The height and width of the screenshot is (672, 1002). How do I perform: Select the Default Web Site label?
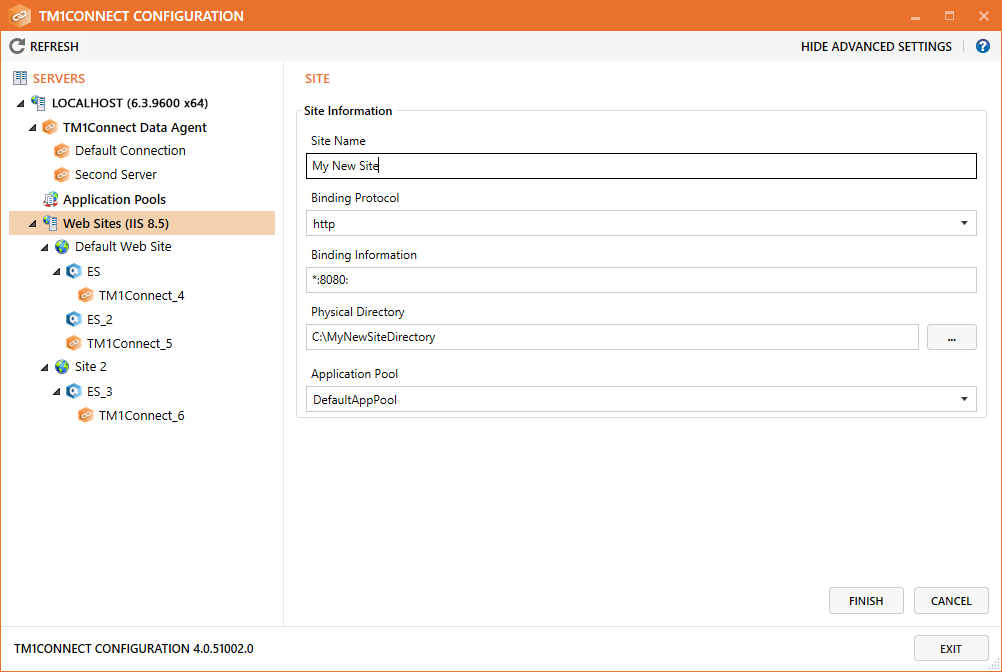(123, 247)
